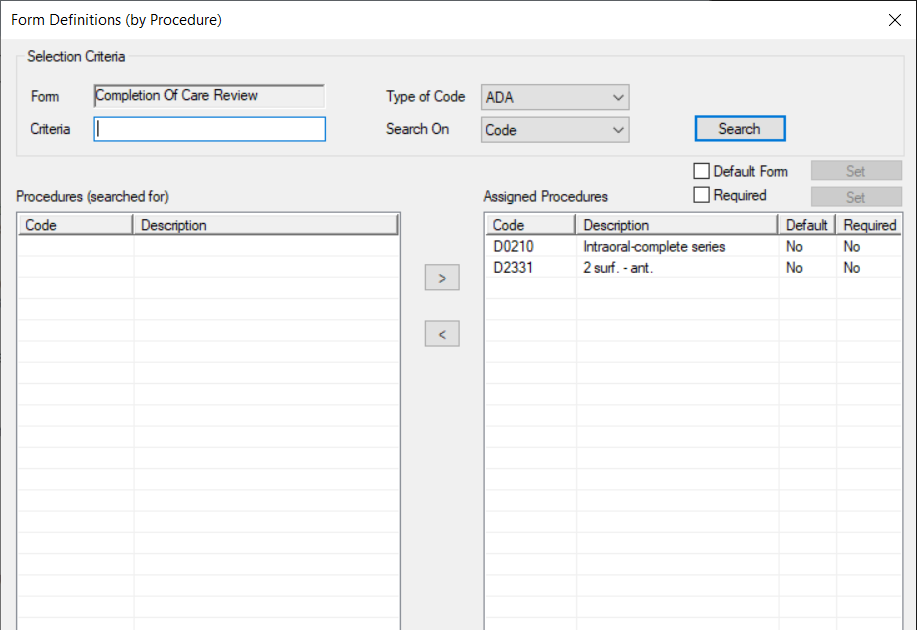Click inside the Criteria input field

(209, 129)
